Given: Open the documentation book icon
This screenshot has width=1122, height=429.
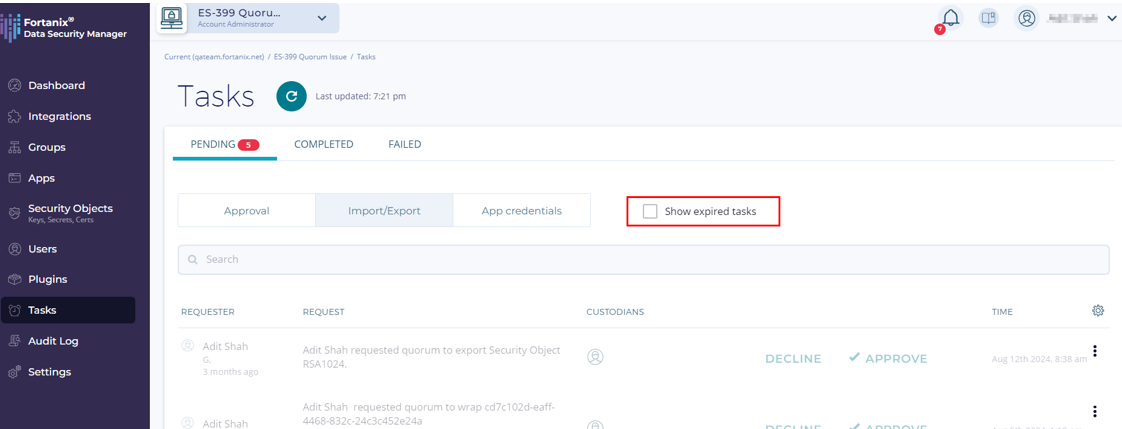Looking at the screenshot, I should point(988,18).
